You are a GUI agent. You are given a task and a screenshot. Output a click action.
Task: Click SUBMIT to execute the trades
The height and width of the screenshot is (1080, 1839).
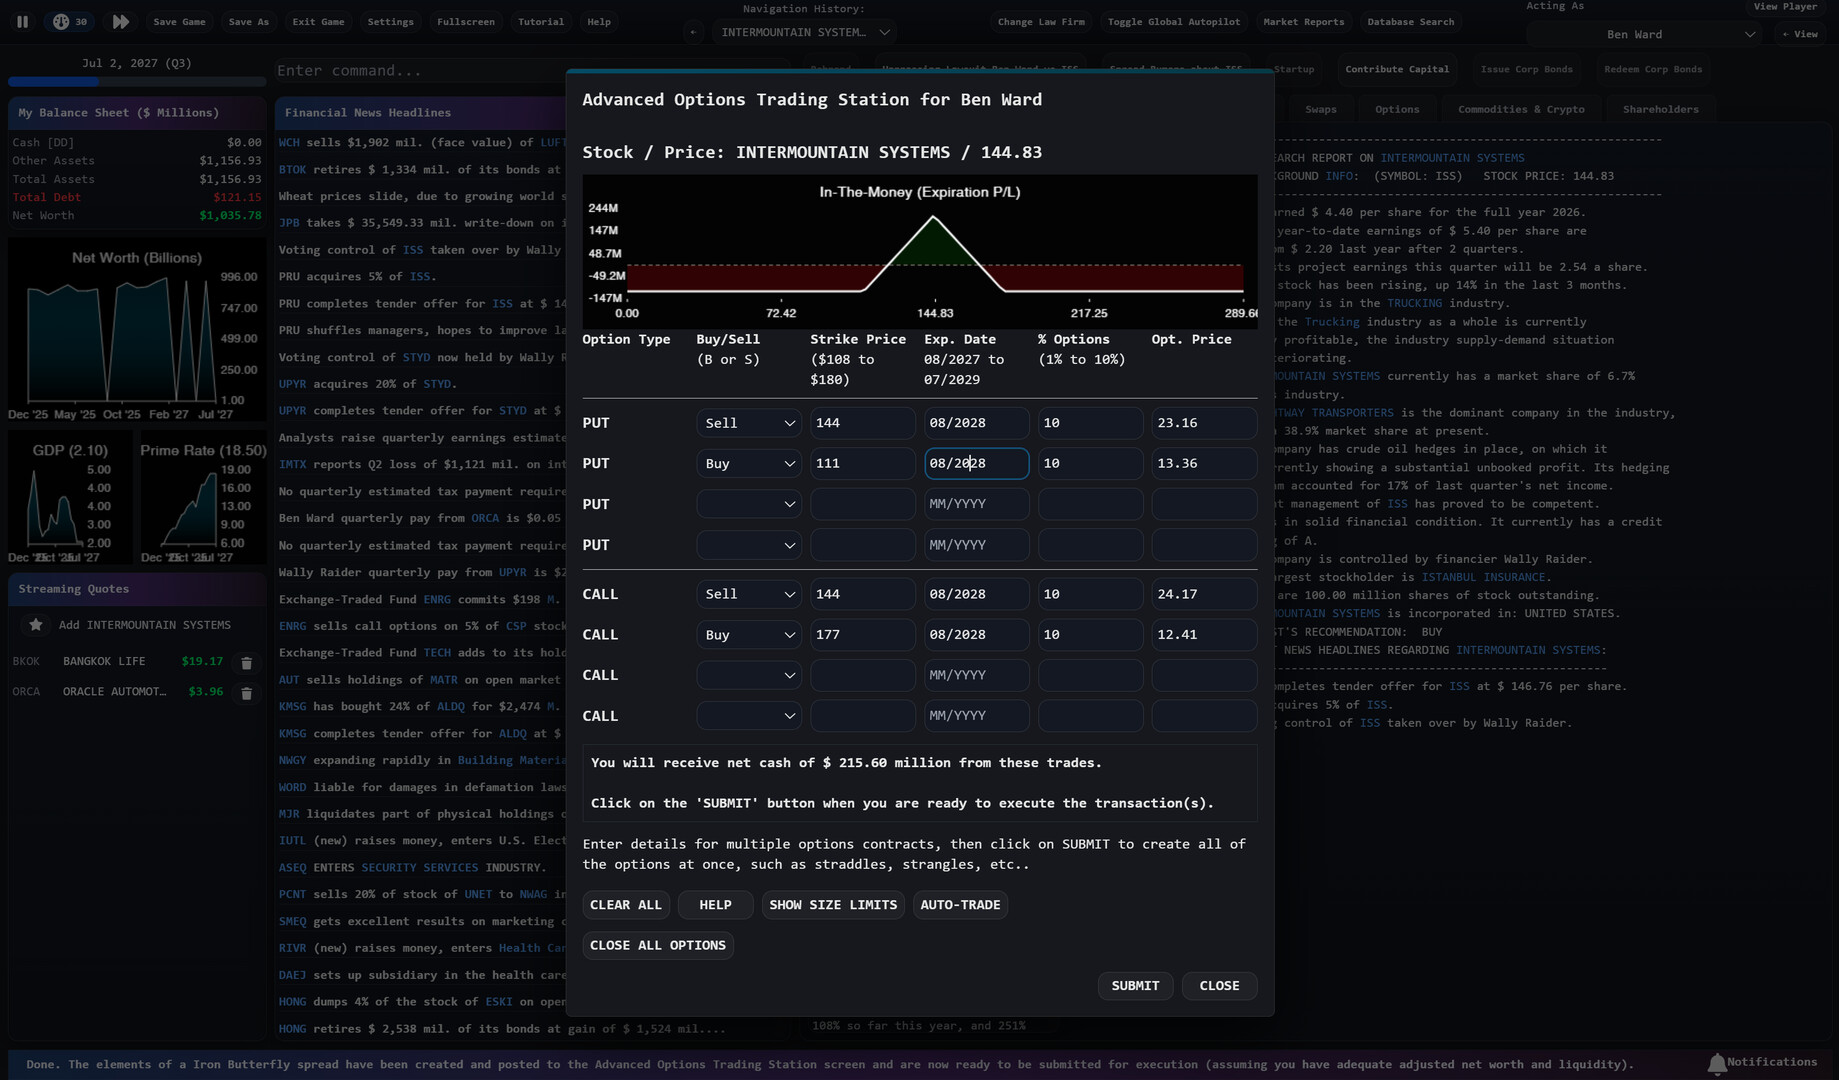[1135, 986]
